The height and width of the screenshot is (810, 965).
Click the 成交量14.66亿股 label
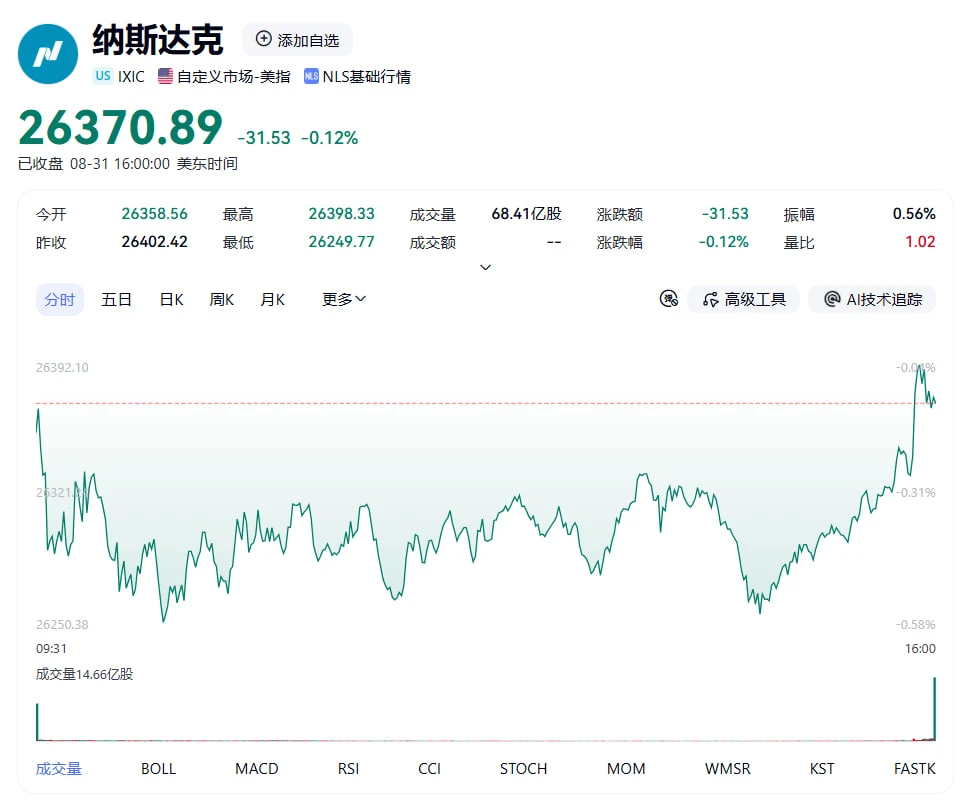point(84,675)
